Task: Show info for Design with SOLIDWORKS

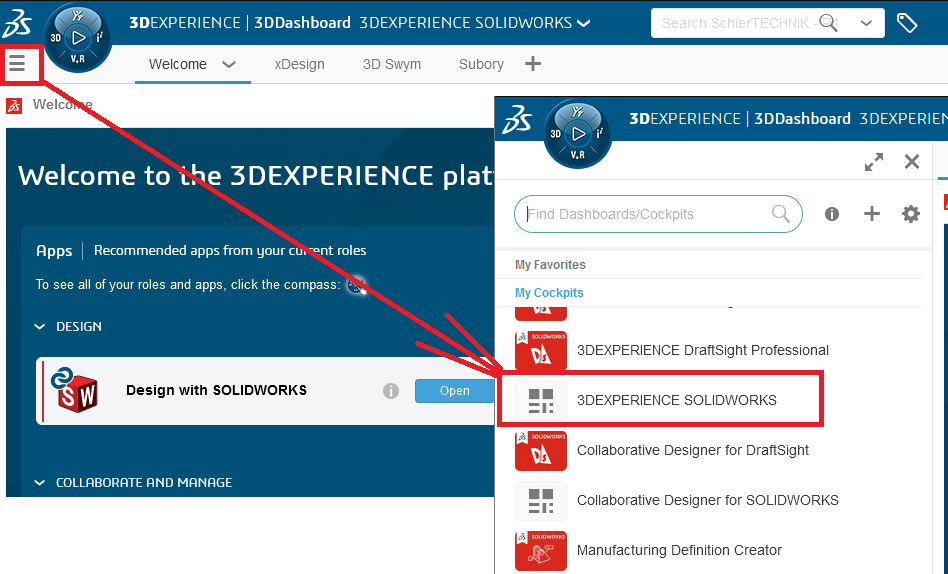Action: 391,391
